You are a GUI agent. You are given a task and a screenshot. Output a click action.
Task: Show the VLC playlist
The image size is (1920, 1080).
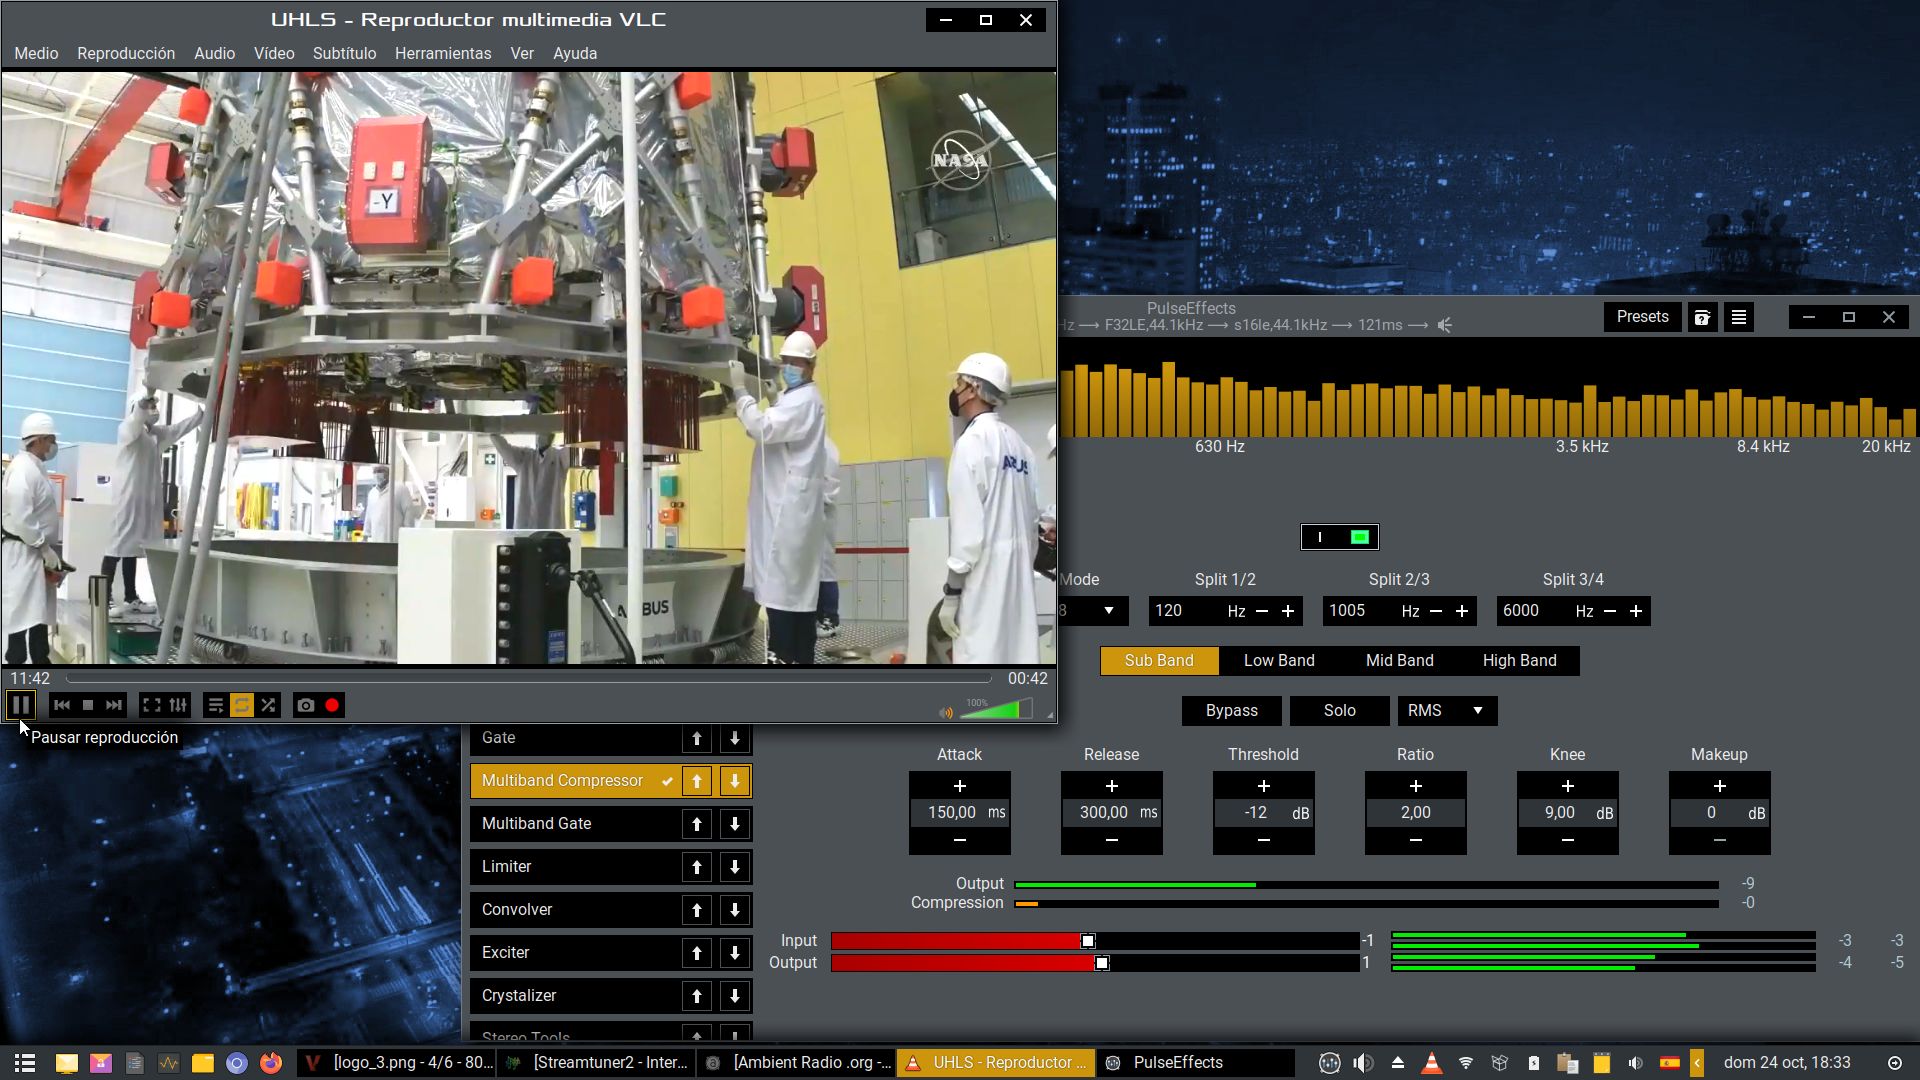click(215, 705)
